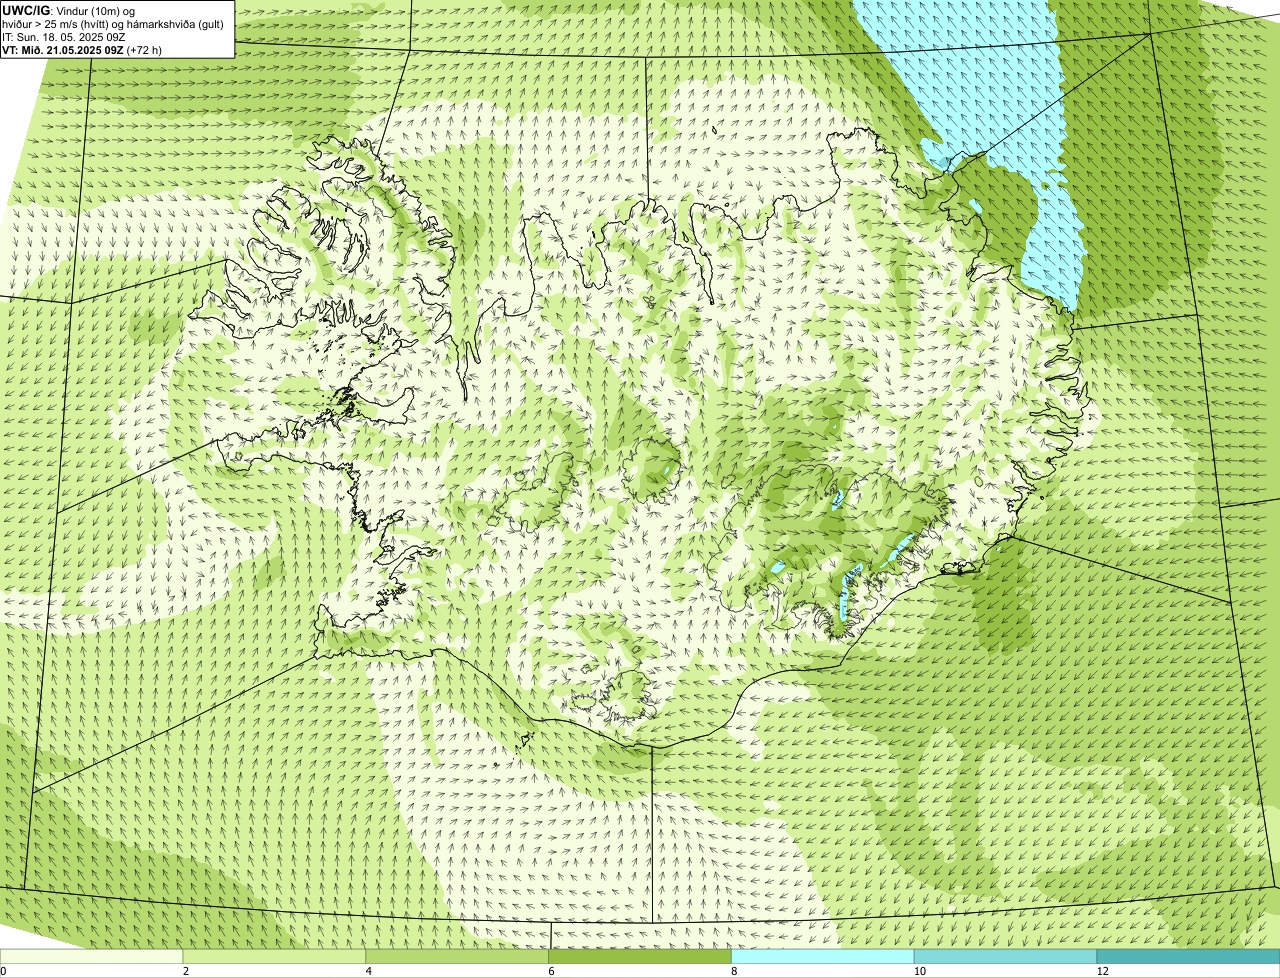The height and width of the screenshot is (978, 1280).
Task: Click the dark green color bar segment between 6 and 8
Action: tap(641, 957)
